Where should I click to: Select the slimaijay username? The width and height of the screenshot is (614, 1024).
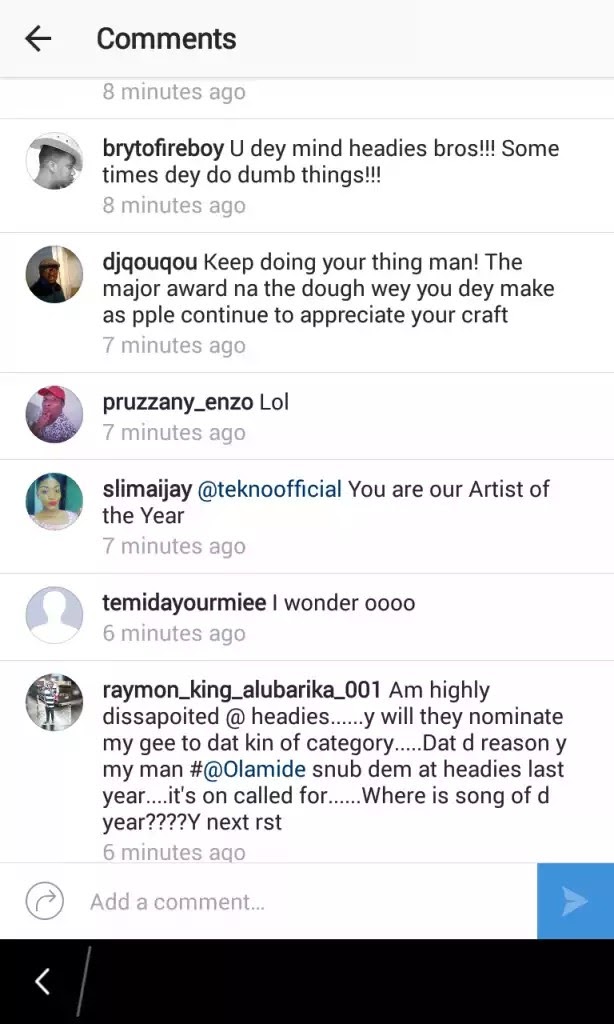point(147,490)
